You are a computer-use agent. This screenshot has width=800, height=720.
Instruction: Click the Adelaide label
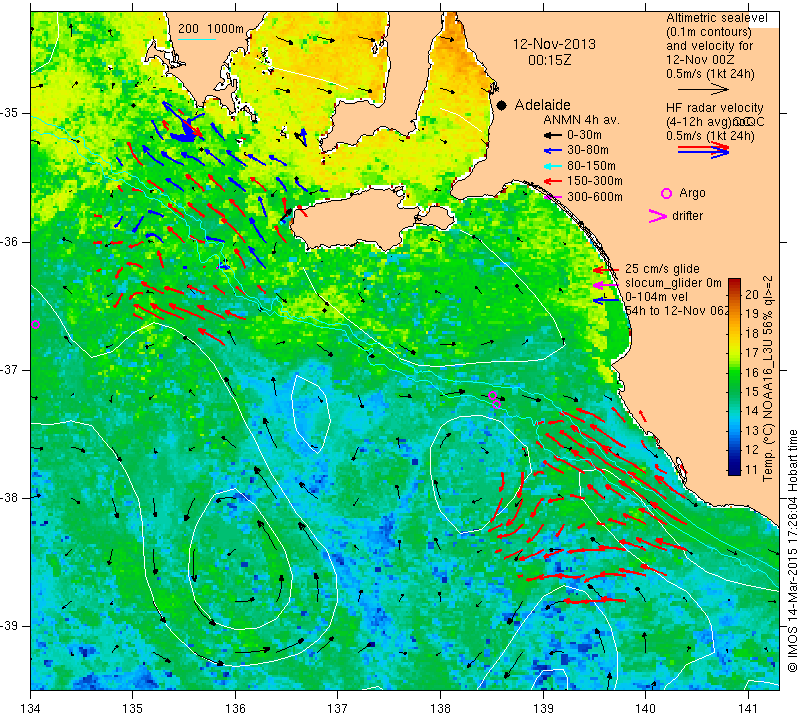pyautogui.click(x=542, y=105)
